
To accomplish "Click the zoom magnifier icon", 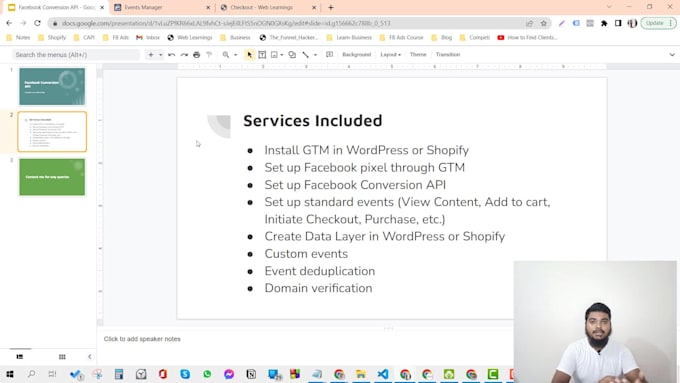I will (x=226, y=55).
